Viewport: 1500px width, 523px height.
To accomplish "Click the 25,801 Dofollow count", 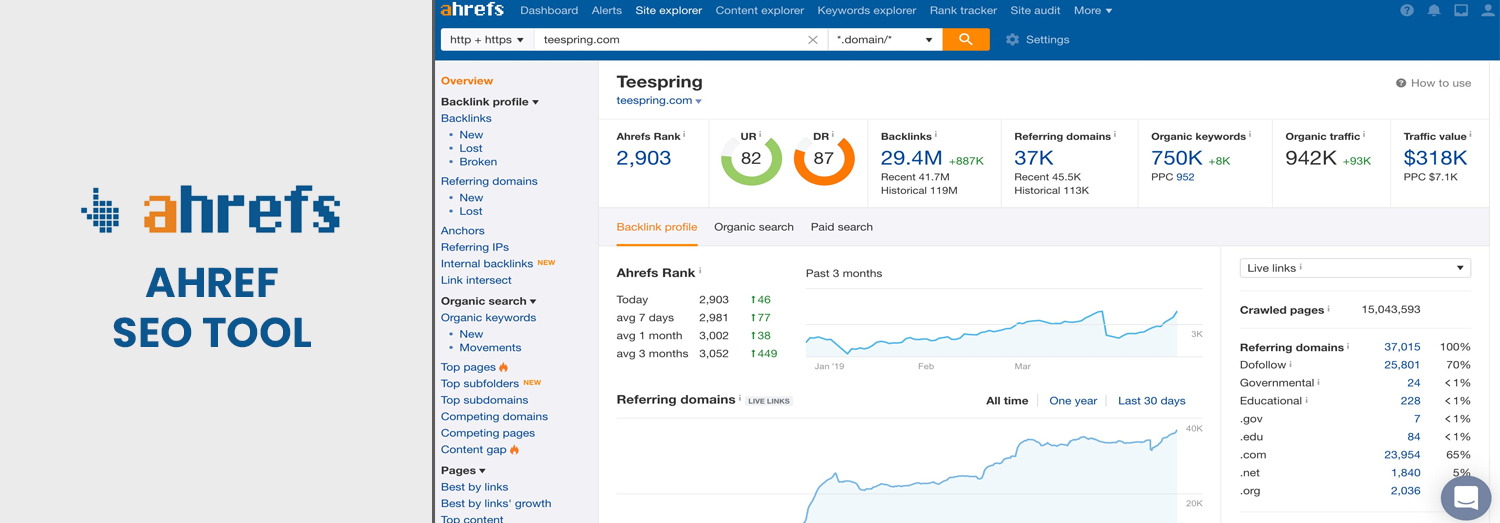I will (1402, 365).
